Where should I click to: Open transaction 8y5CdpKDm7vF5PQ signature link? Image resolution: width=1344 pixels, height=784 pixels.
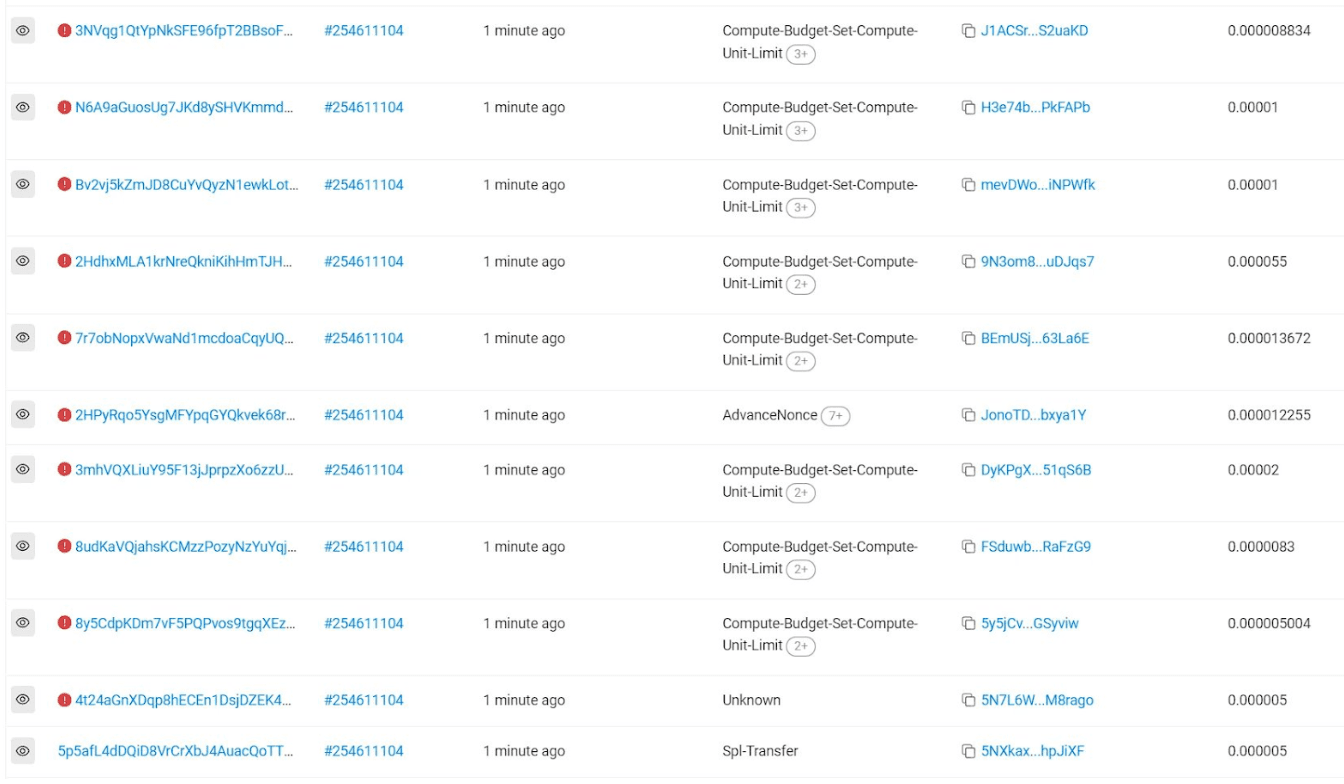point(185,623)
